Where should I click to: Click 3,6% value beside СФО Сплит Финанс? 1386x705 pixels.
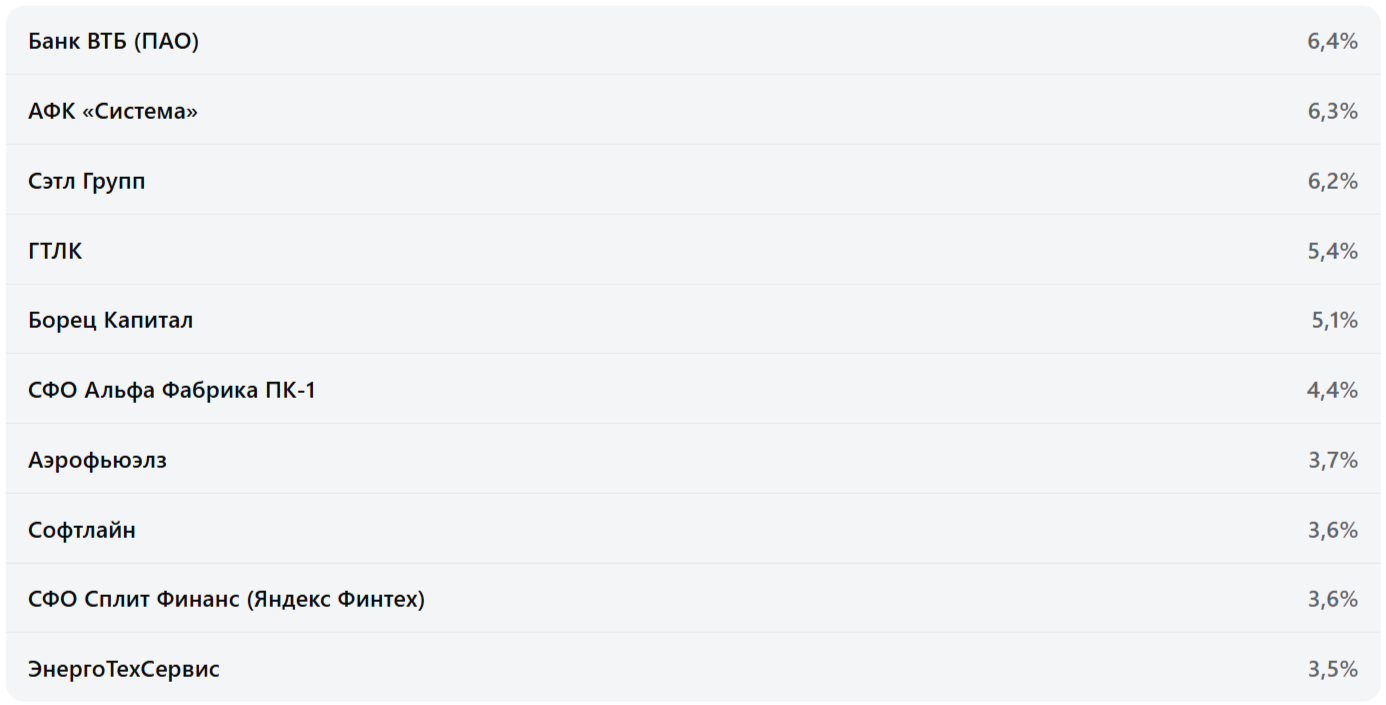(1332, 599)
